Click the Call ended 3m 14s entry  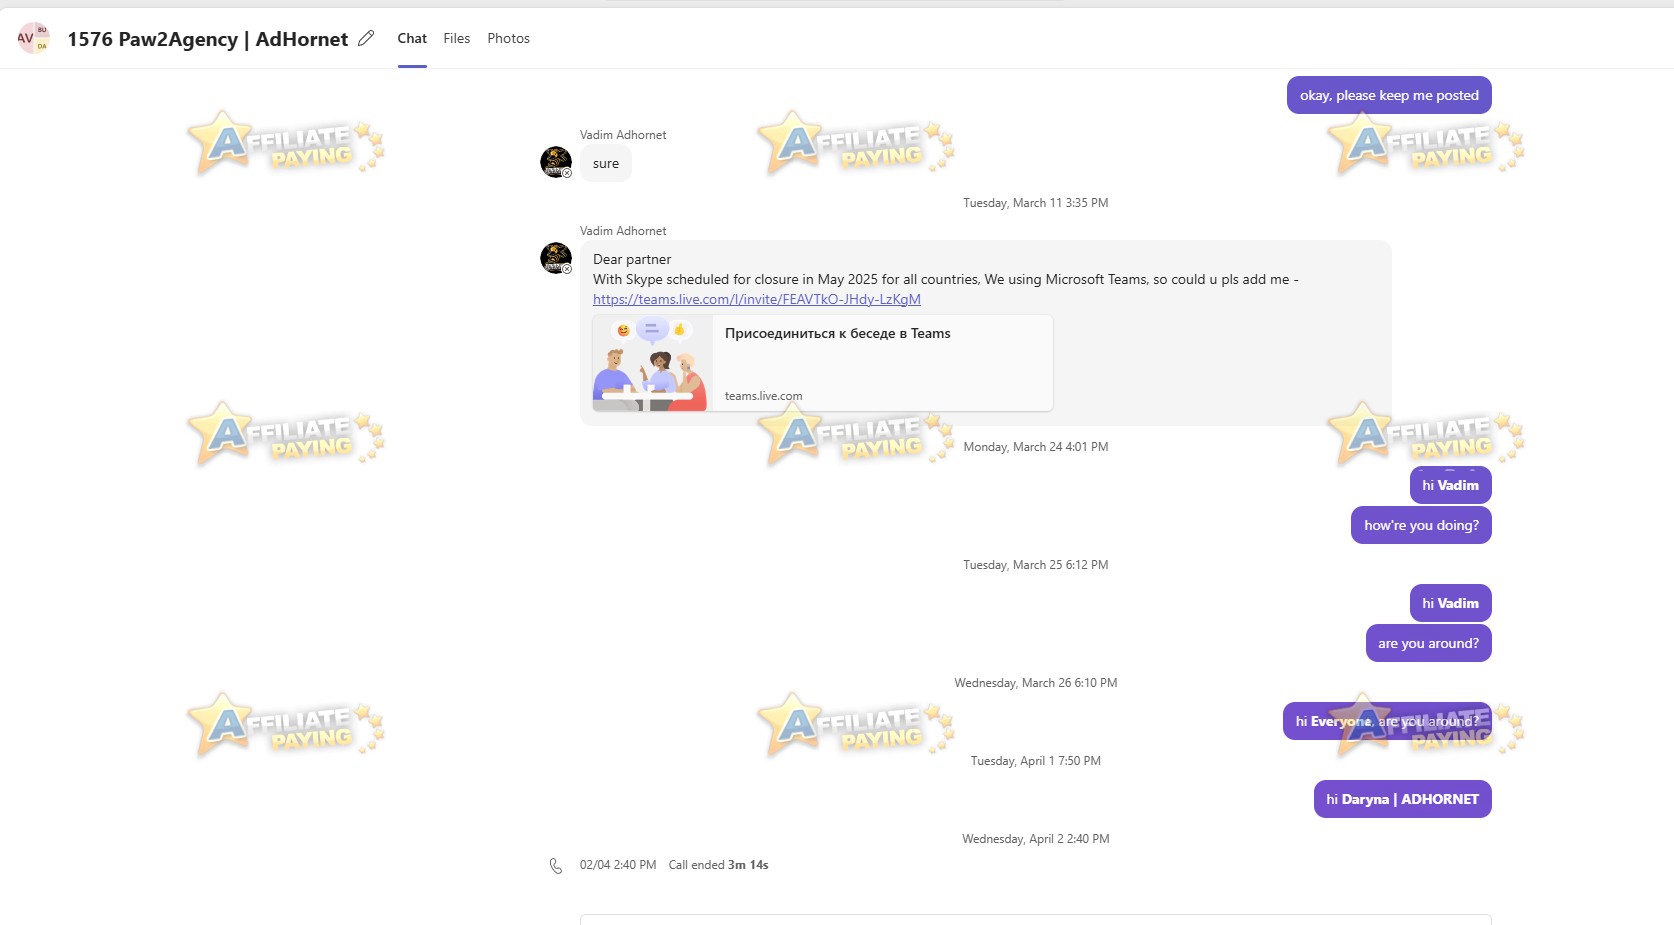pos(718,864)
